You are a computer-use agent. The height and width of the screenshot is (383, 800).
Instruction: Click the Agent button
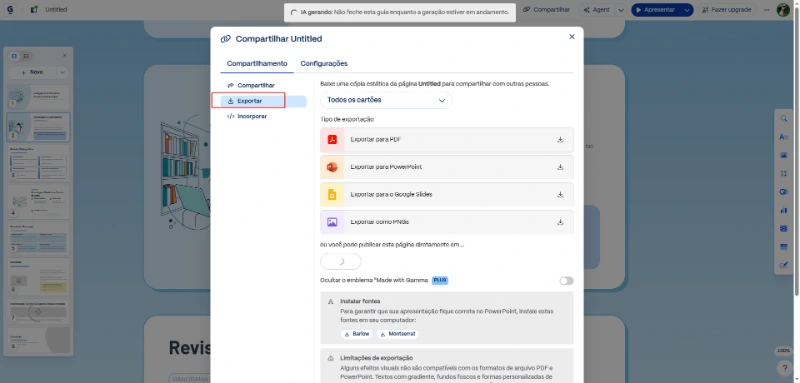[x=596, y=10]
